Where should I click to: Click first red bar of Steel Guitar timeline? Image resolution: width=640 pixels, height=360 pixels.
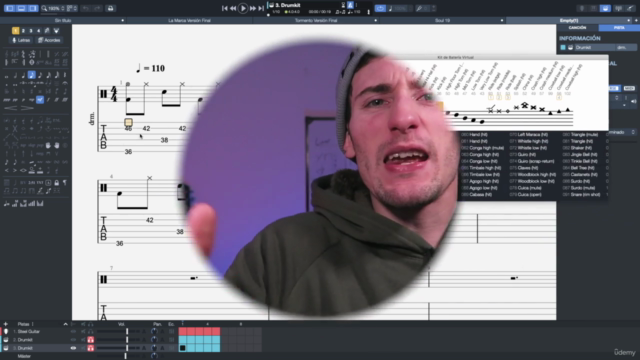pos(183,331)
